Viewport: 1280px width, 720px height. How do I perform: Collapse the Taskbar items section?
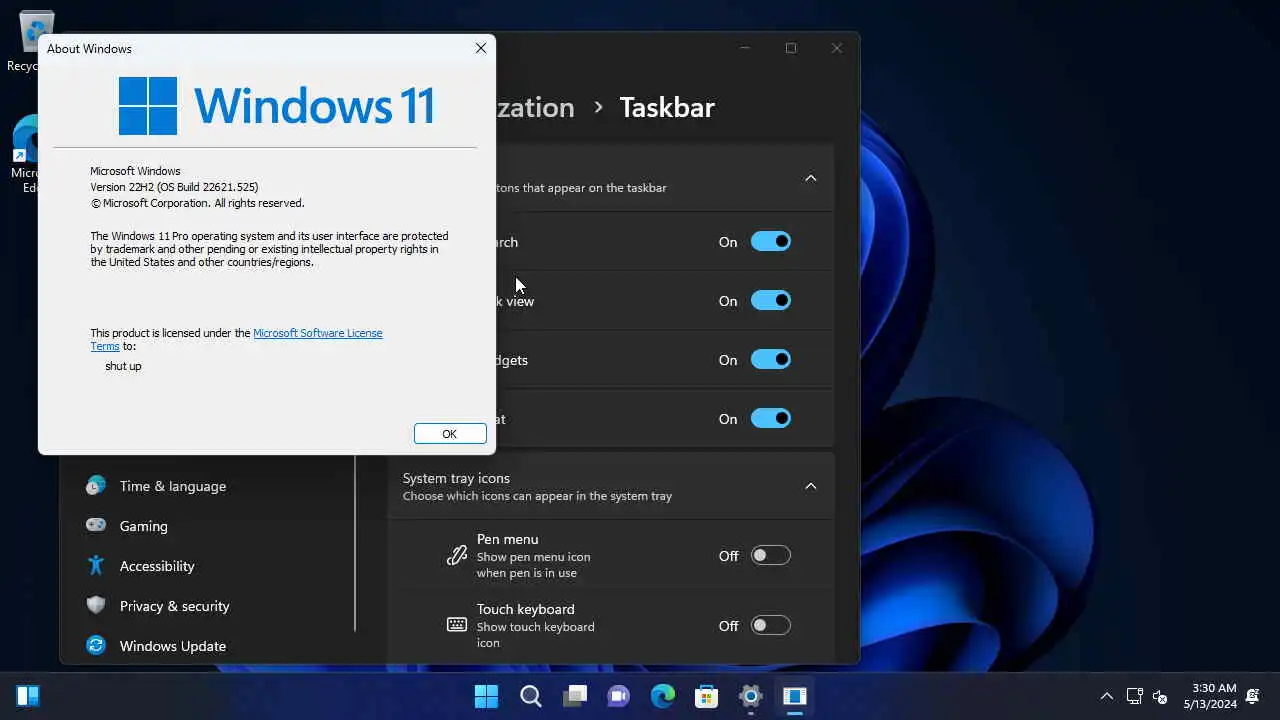click(x=811, y=178)
